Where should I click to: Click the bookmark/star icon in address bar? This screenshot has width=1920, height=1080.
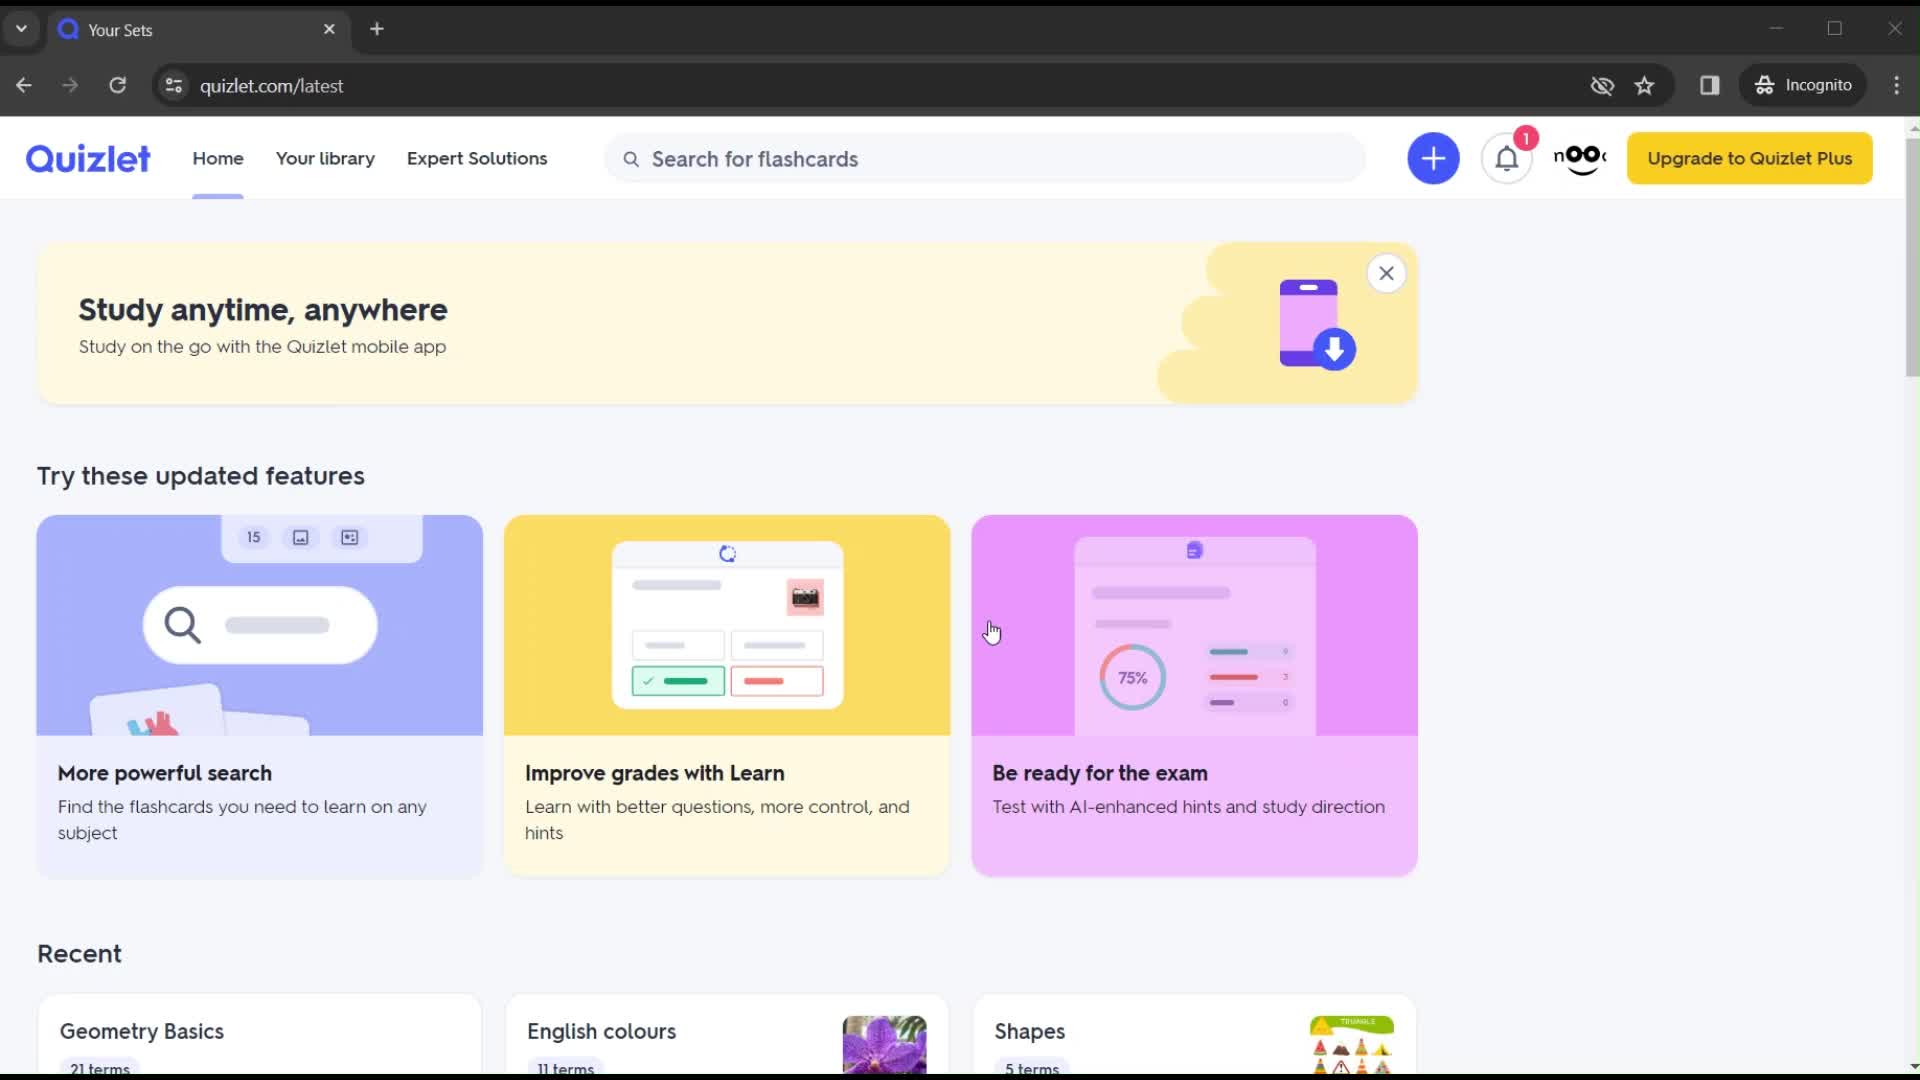[1646, 86]
